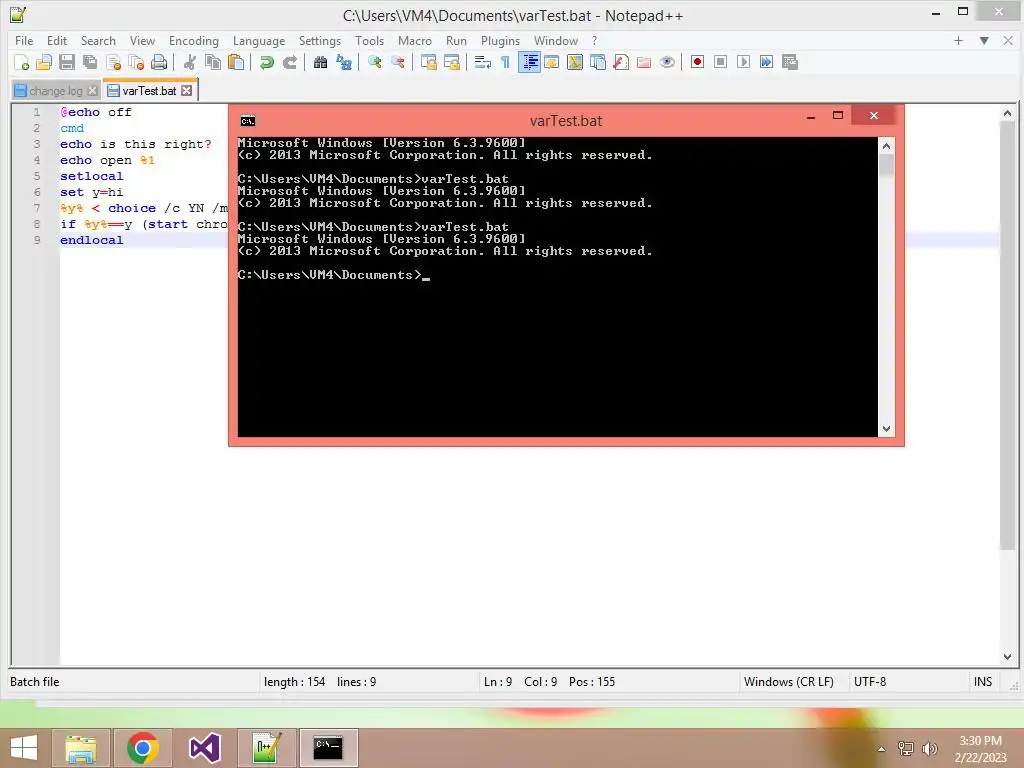Click Notepad++ editor scroll up arrow
Viewport: 1024px width, 768px height.
(1007, 114)
